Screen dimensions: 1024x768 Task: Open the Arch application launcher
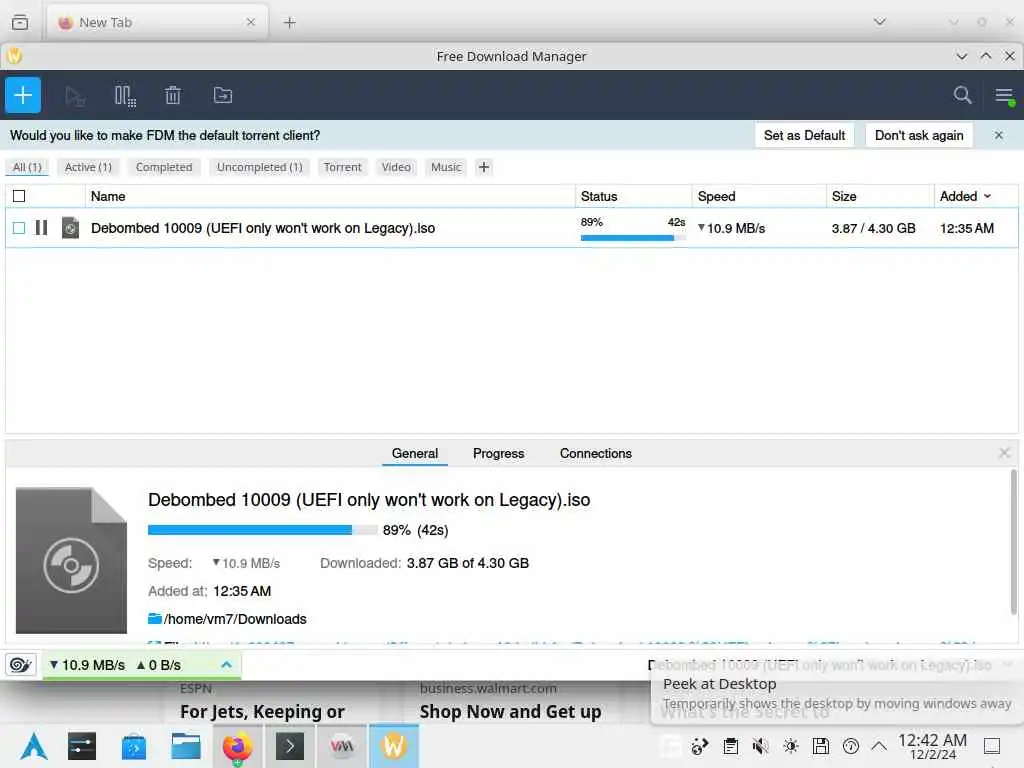pyautogui.click(x=34, y=746)
